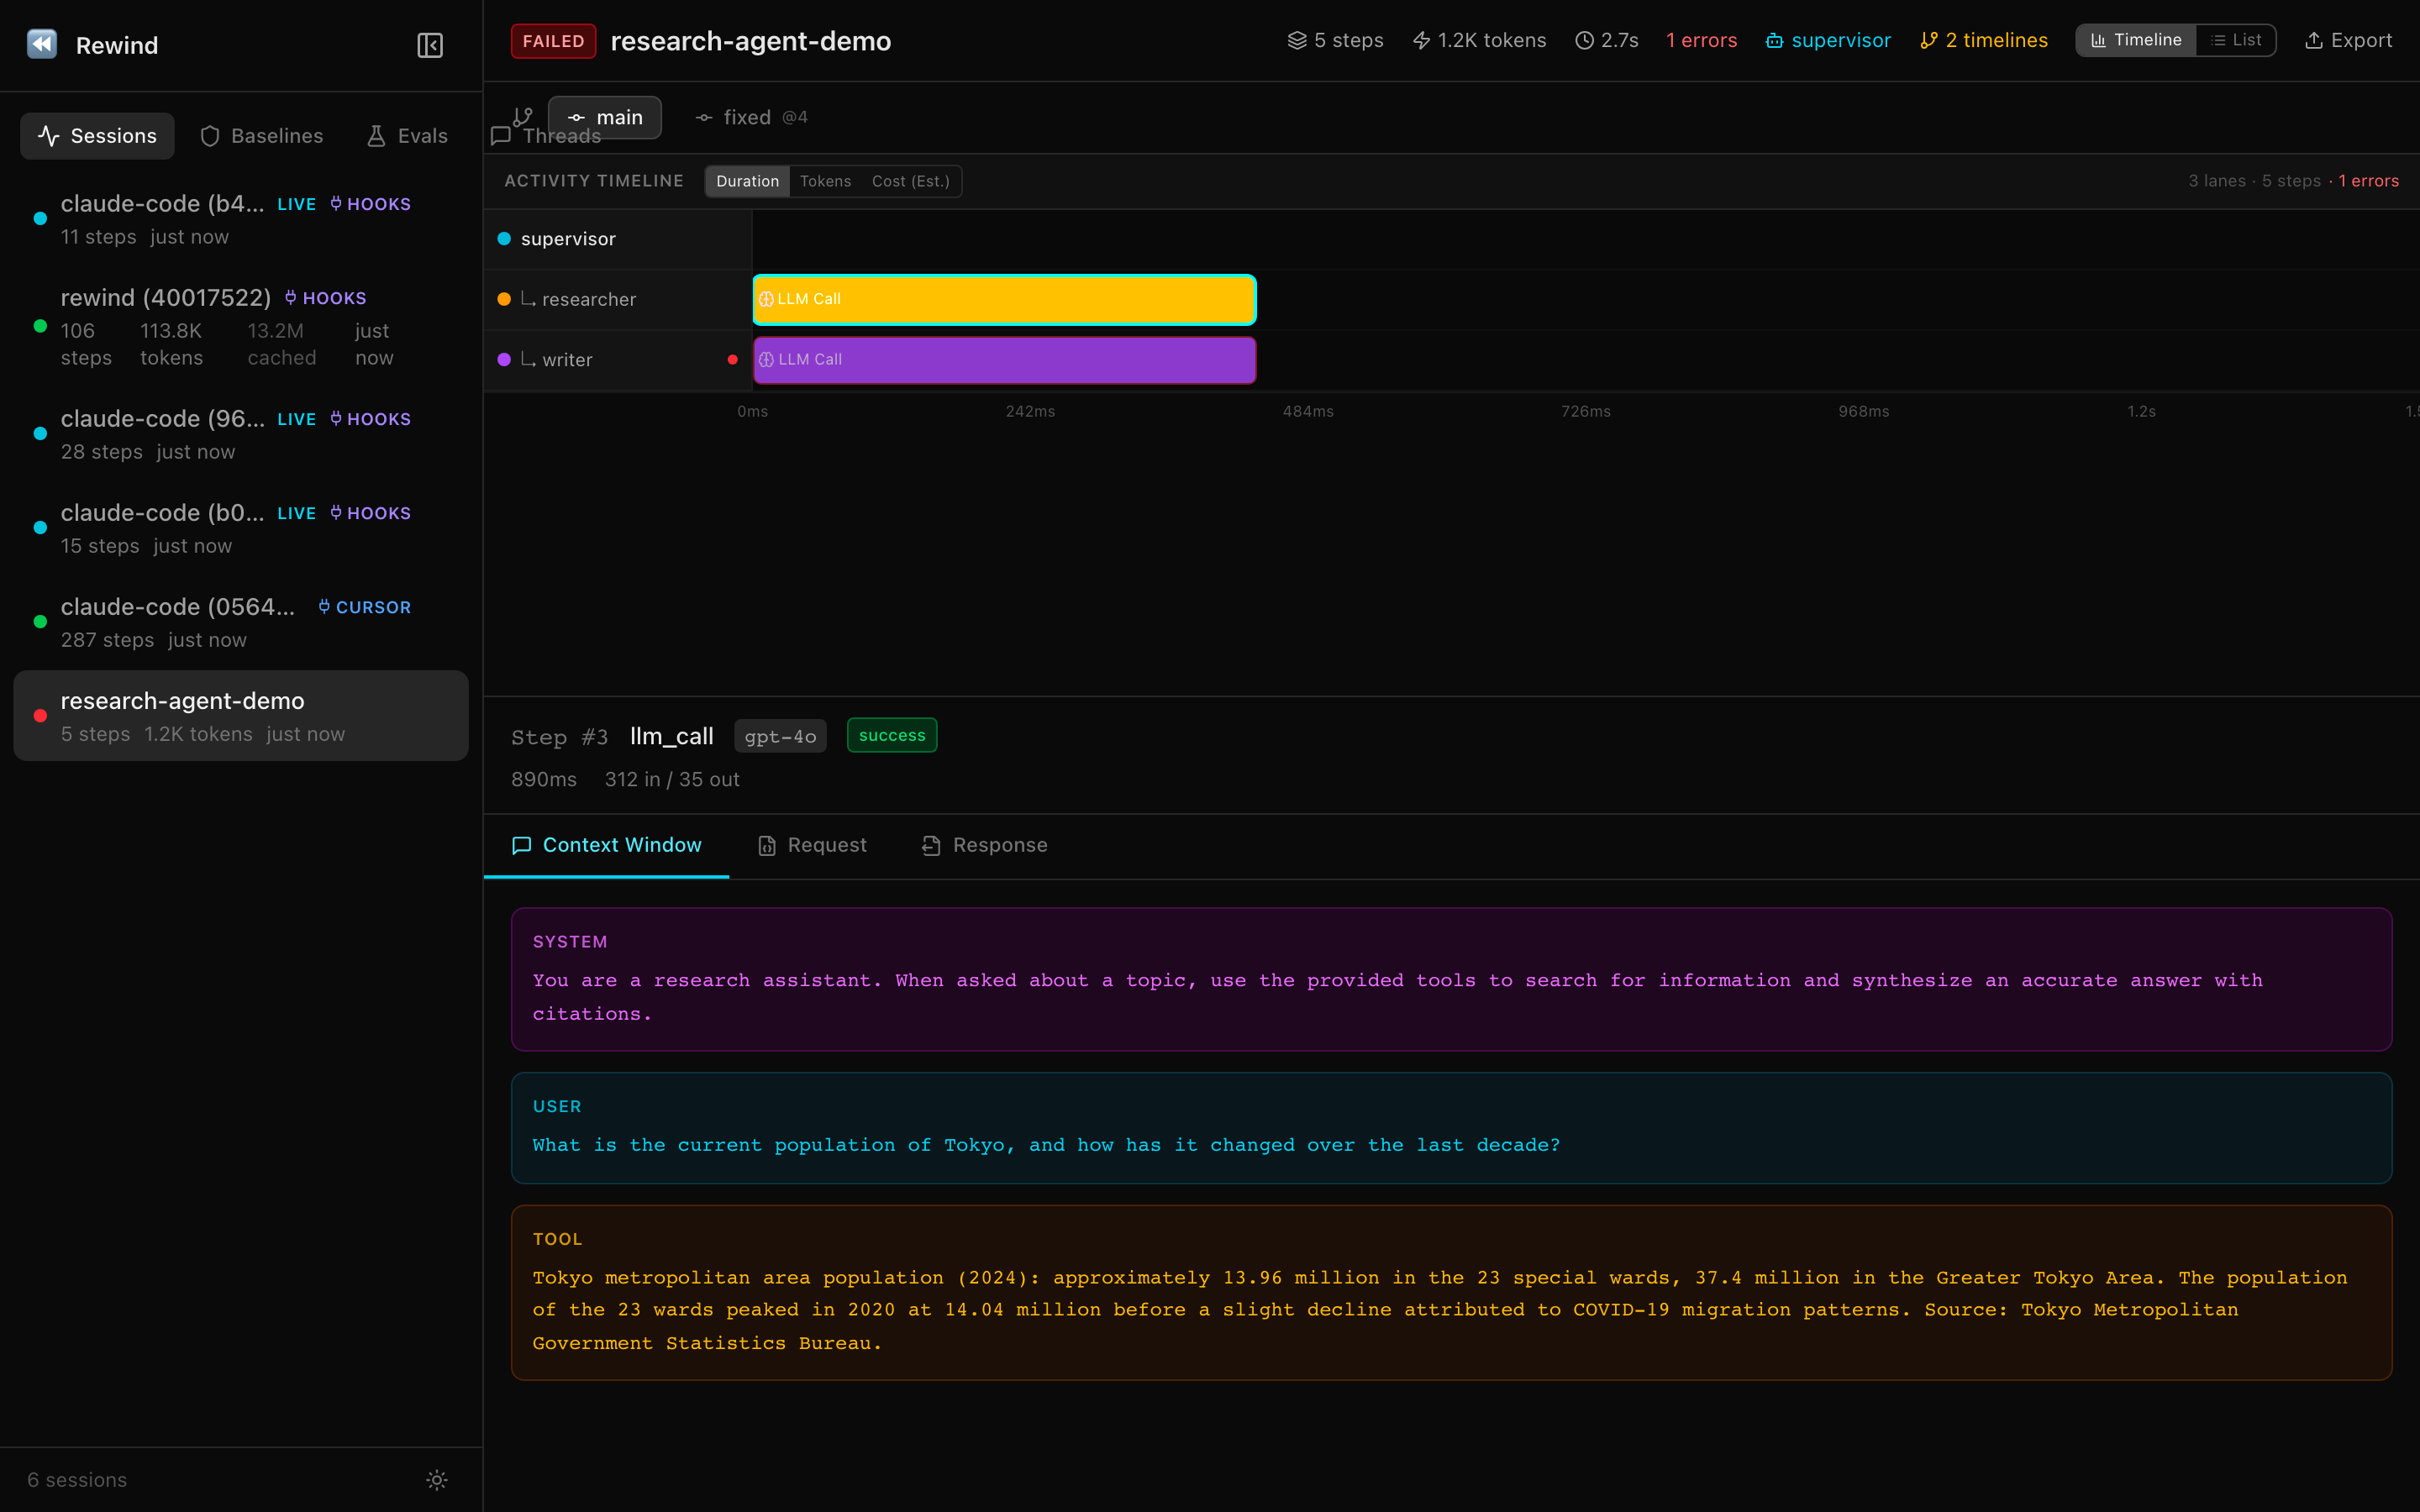Click the '3 lanes · 5 steps' summary text

pyautogui.click(x=2254, y=181)
